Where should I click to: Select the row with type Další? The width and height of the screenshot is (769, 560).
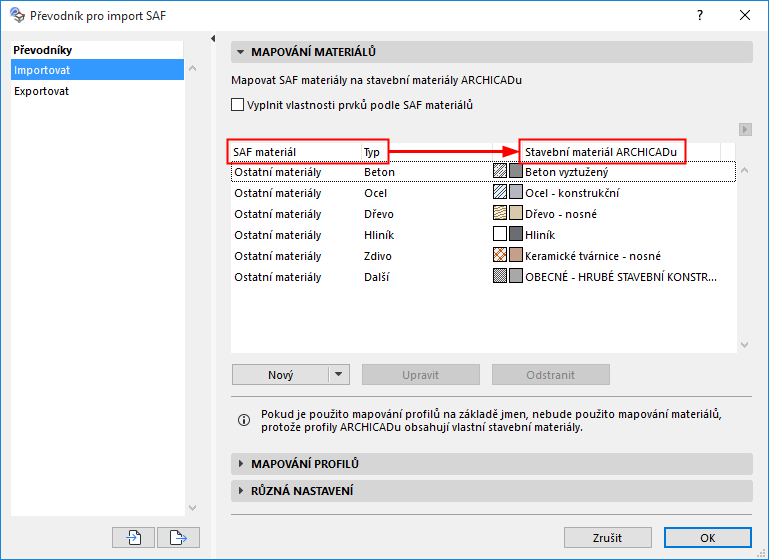click(483, 277)
